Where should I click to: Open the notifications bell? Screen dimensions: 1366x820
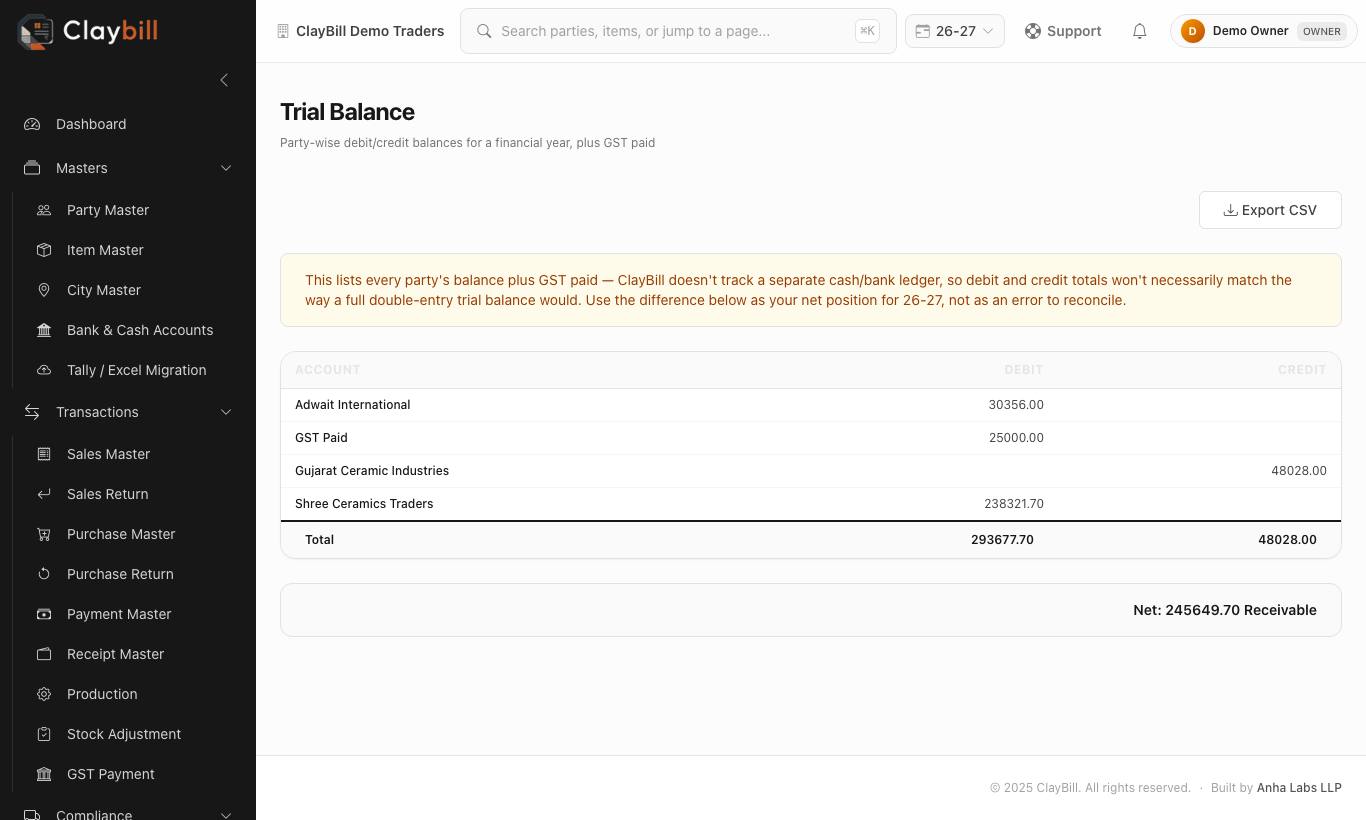point(1139,31)
